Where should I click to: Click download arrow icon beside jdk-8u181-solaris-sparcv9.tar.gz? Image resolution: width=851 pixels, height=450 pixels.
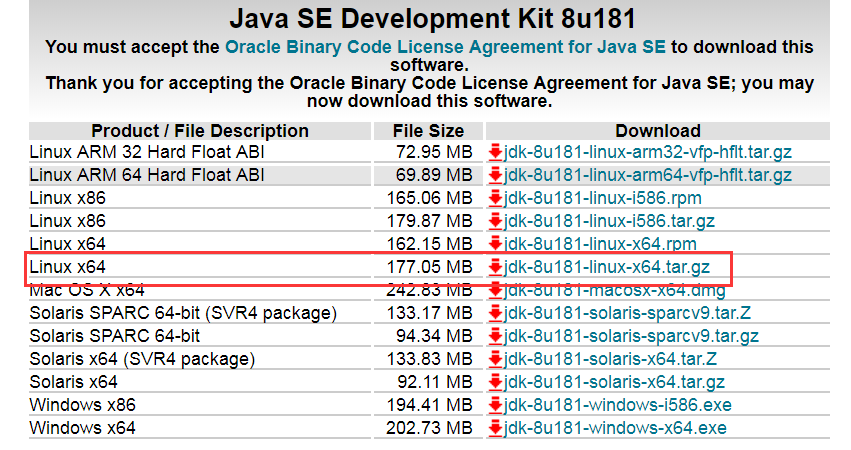tap(495, 336)
